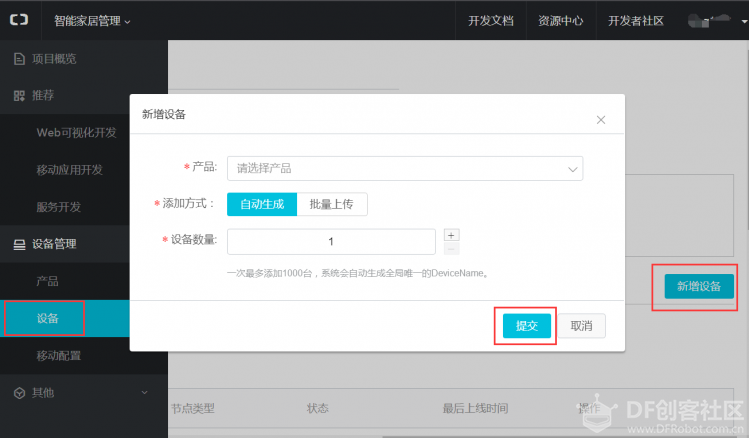This screenshot has height=438, width=749.
Task: Click 提交 to submit the device
Action: [x=526, y=326]
